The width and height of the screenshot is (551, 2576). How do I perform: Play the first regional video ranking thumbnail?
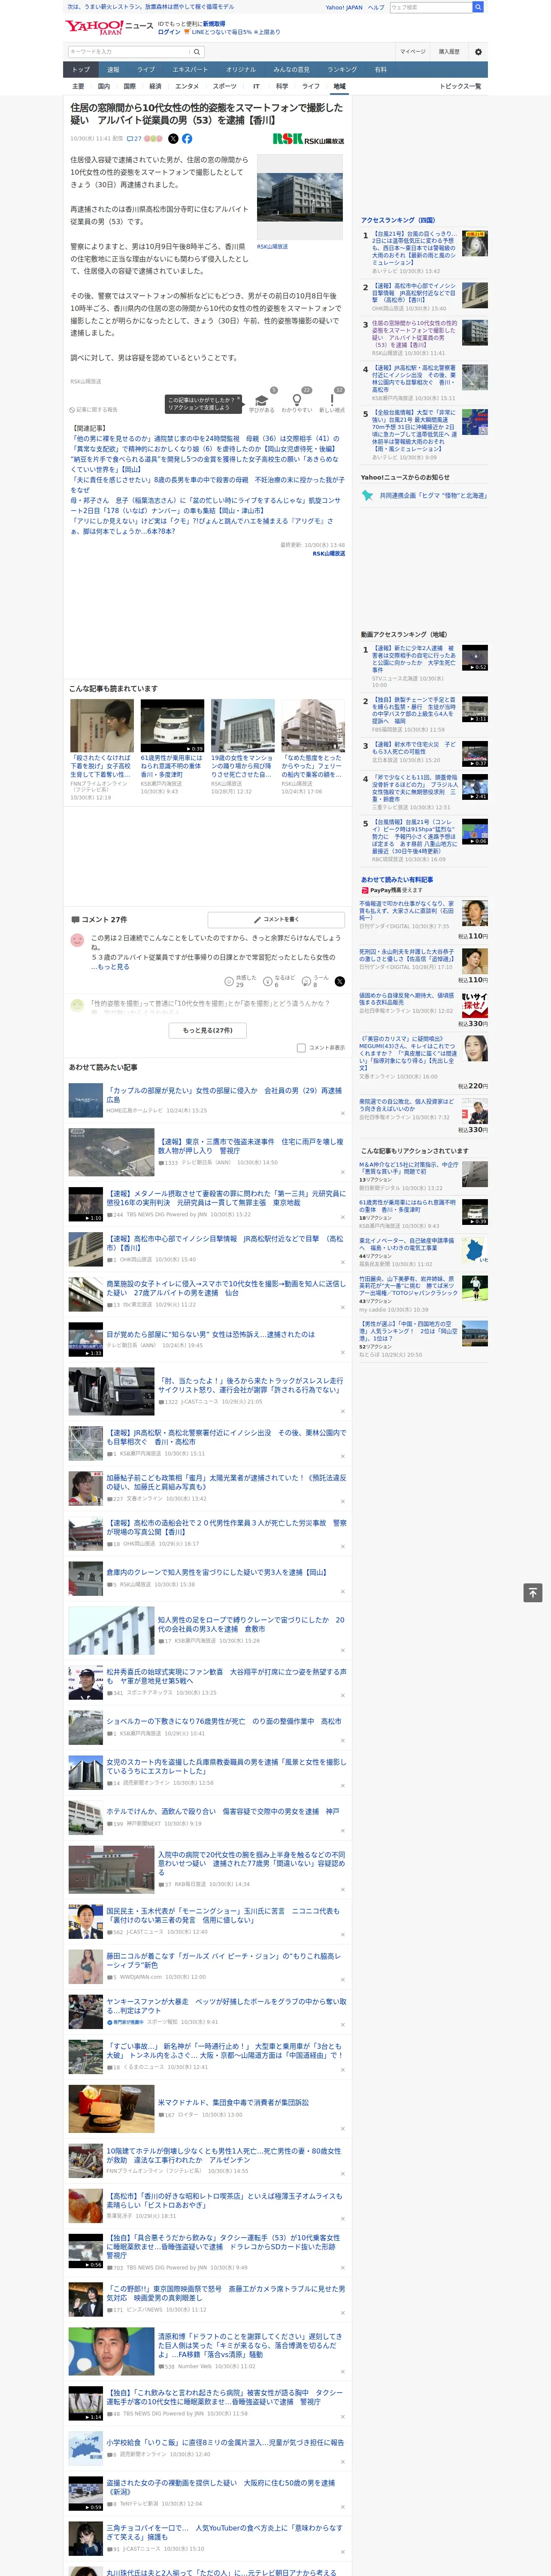pos(475,657)
